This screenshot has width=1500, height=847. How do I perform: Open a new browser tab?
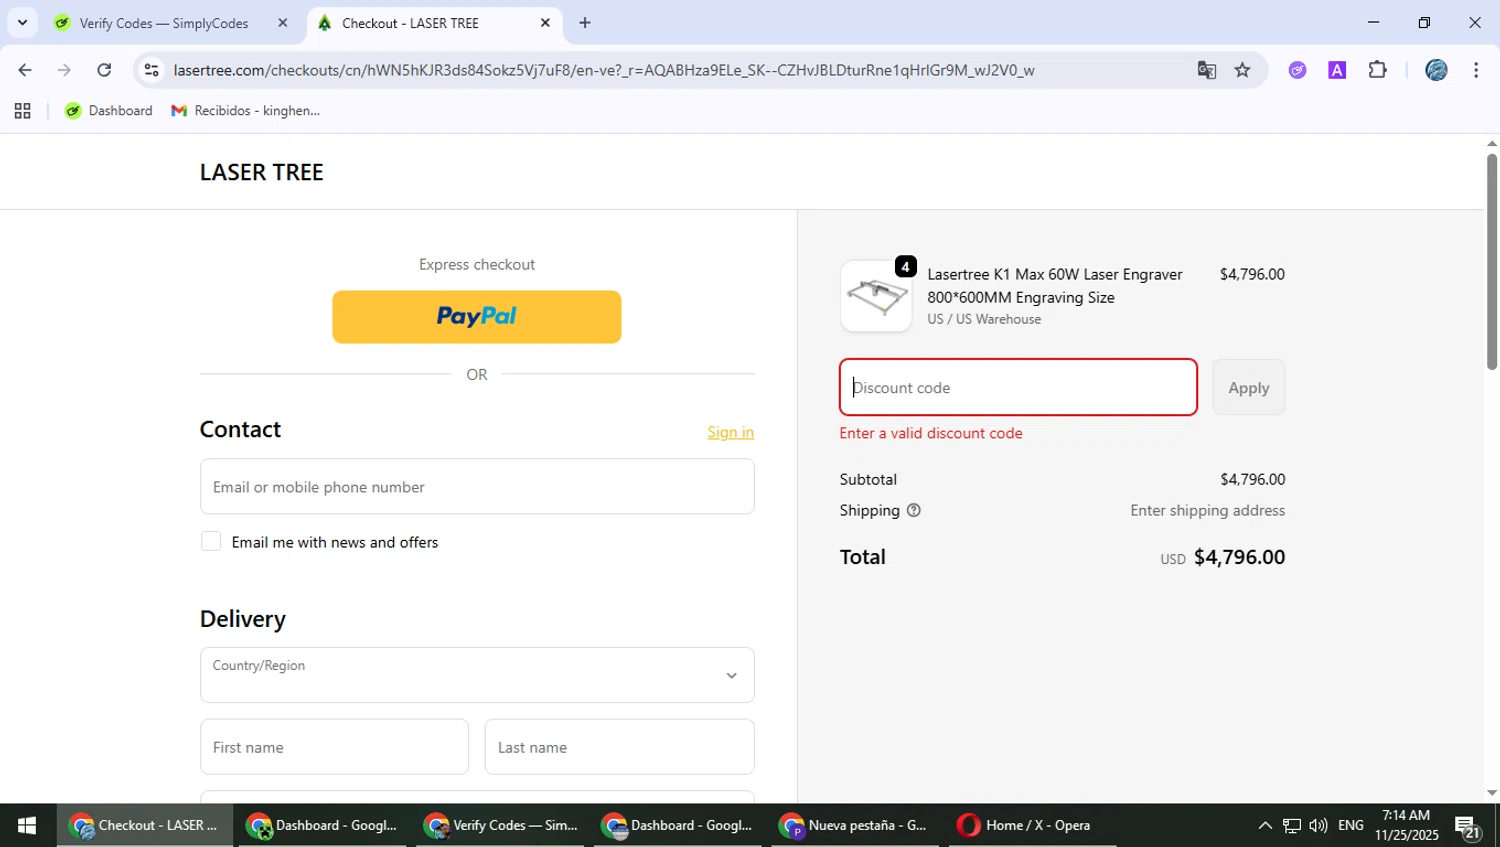(x=585, y=23)
